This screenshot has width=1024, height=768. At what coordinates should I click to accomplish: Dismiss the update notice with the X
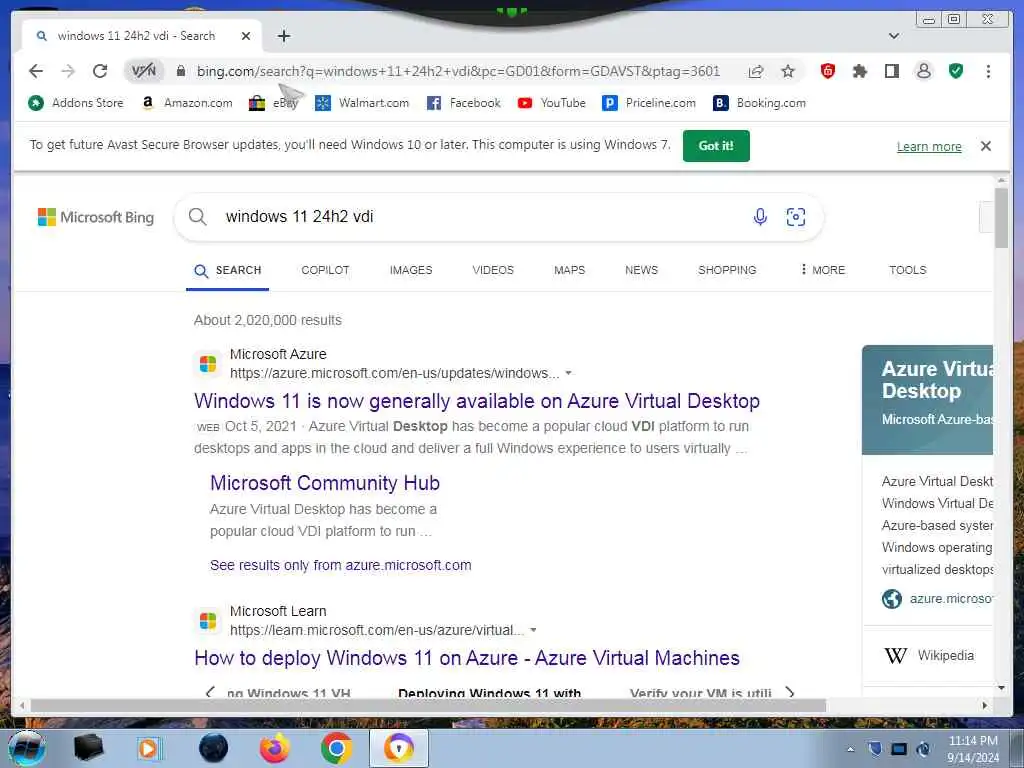[985, 146]
